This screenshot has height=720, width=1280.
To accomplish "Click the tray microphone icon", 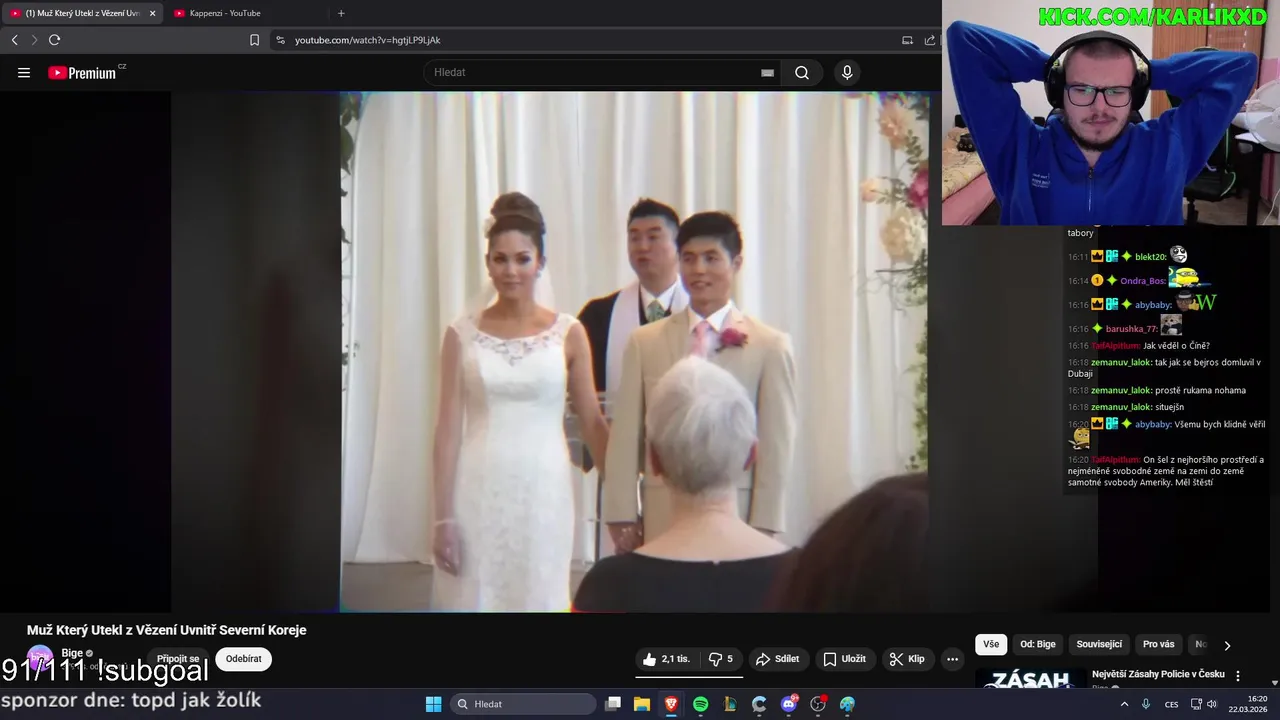I will [1146, 704].
